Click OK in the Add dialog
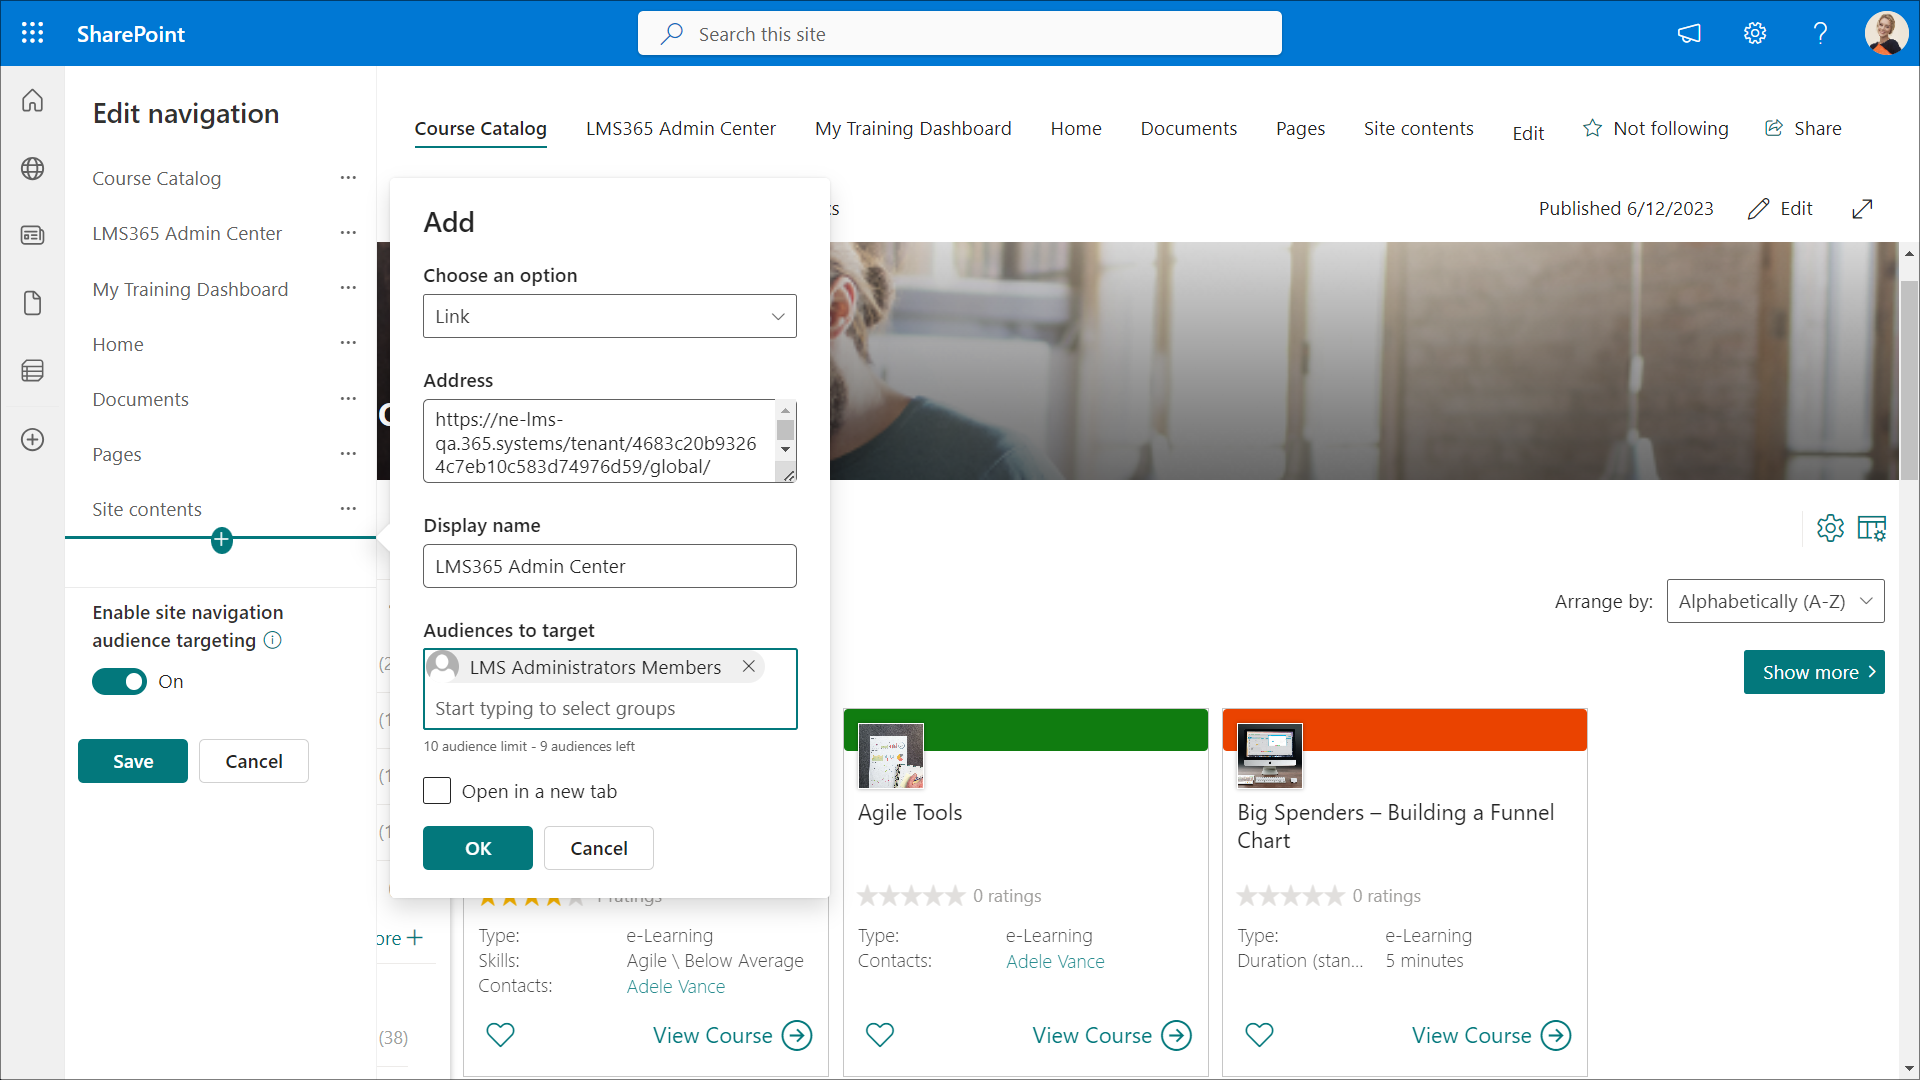 [x=477, y=848]
